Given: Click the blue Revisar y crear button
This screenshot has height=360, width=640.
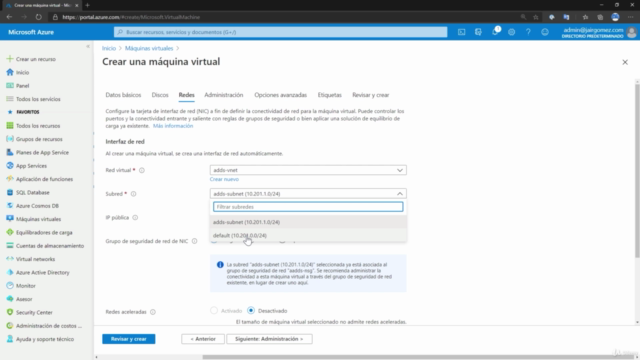Looking at the screenshot, I should pyautogui.click(x=129, y=339).
